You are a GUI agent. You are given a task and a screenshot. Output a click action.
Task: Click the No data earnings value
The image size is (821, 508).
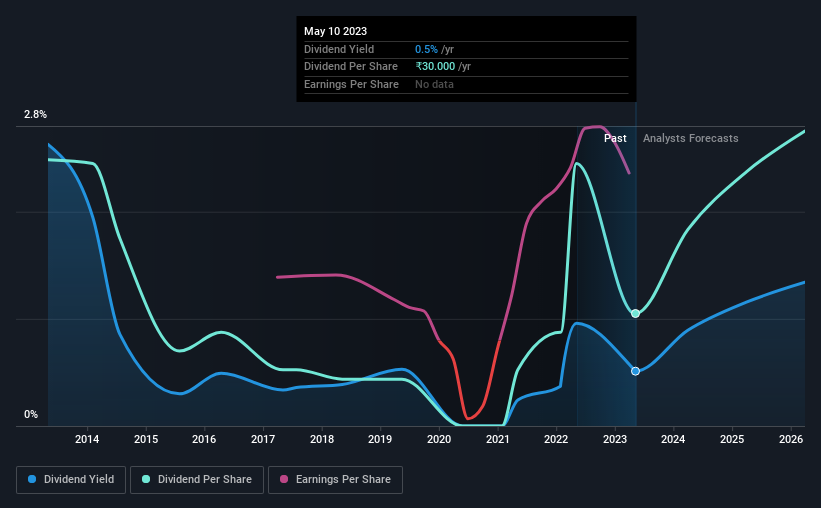click(434, 84)
